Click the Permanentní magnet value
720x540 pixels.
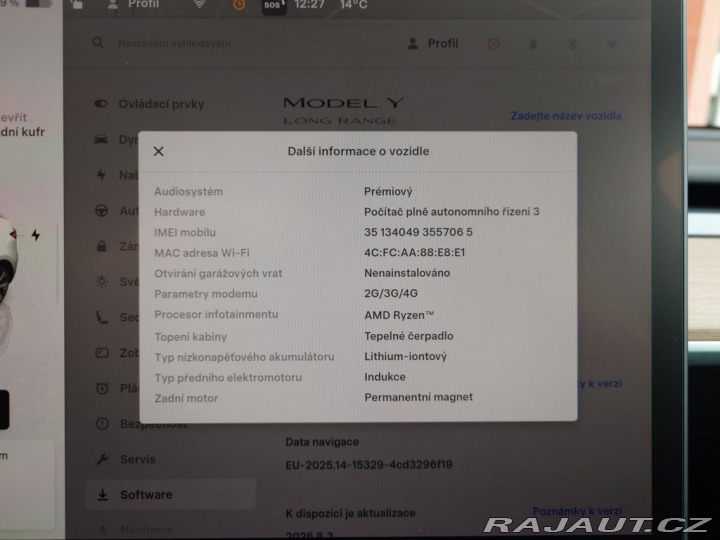pos(418,397)
